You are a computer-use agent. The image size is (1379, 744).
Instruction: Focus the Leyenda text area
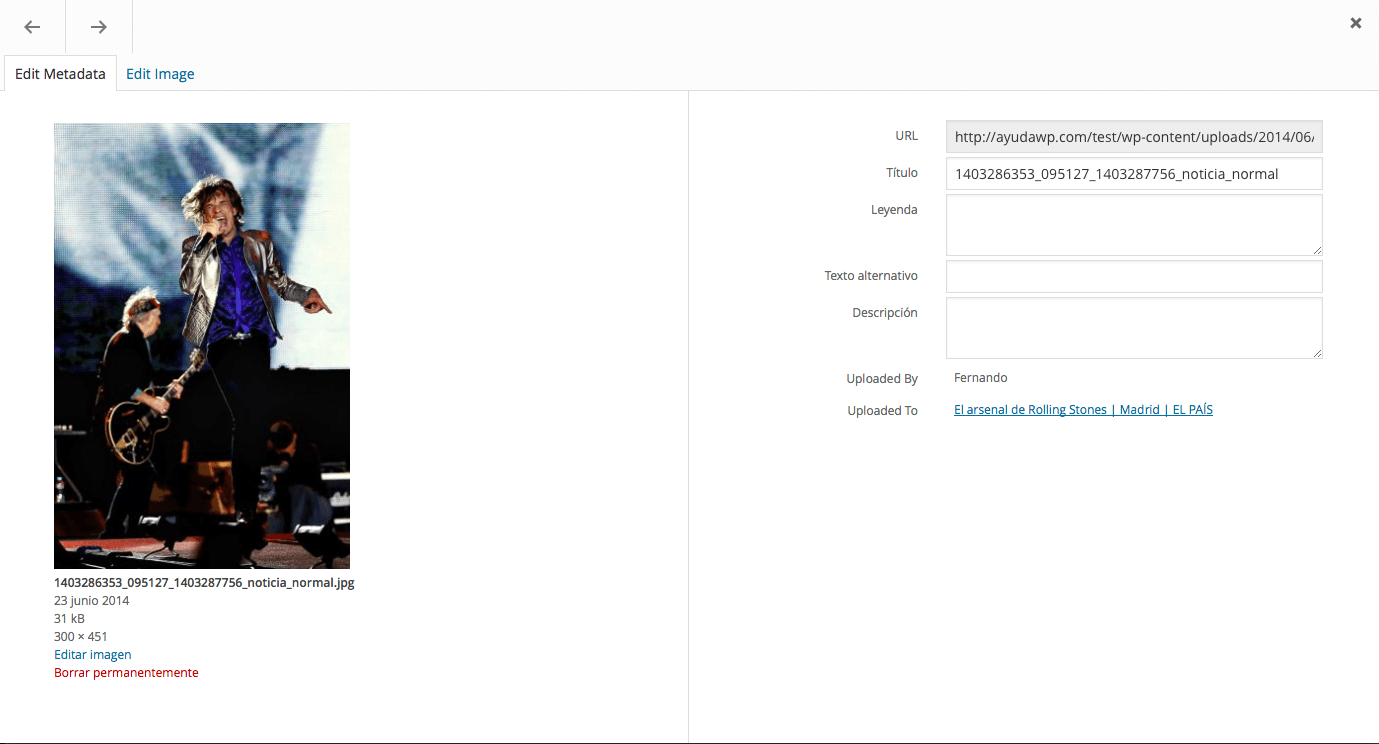point(1134,225)
